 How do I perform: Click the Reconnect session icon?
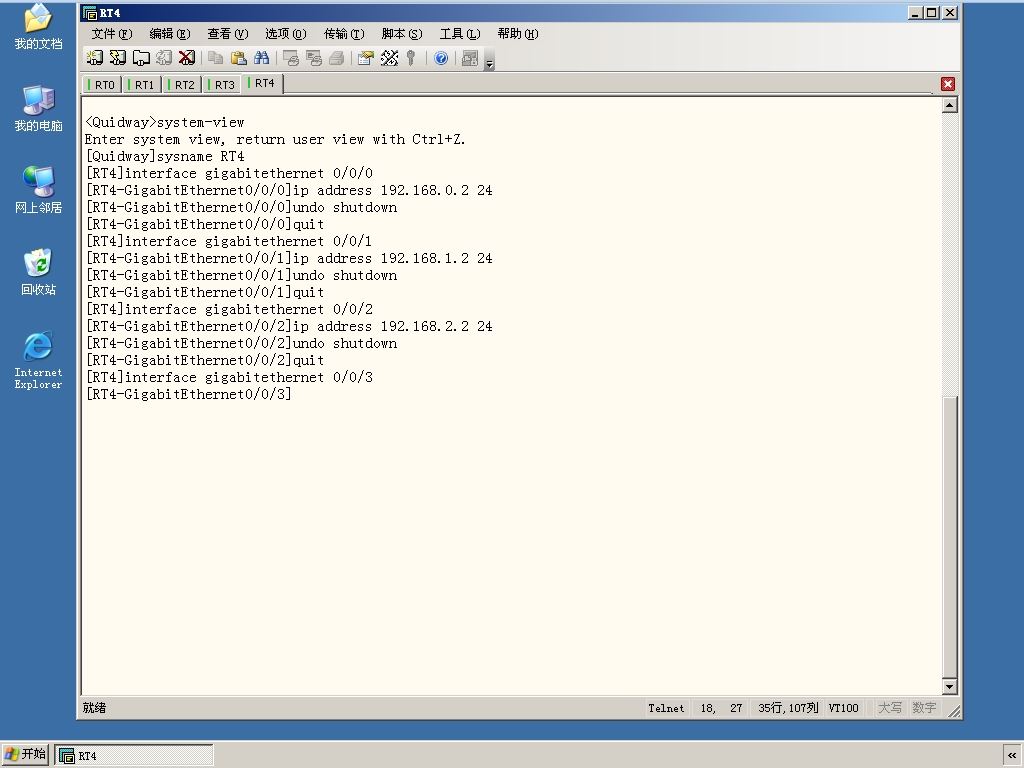pos(164,58)
